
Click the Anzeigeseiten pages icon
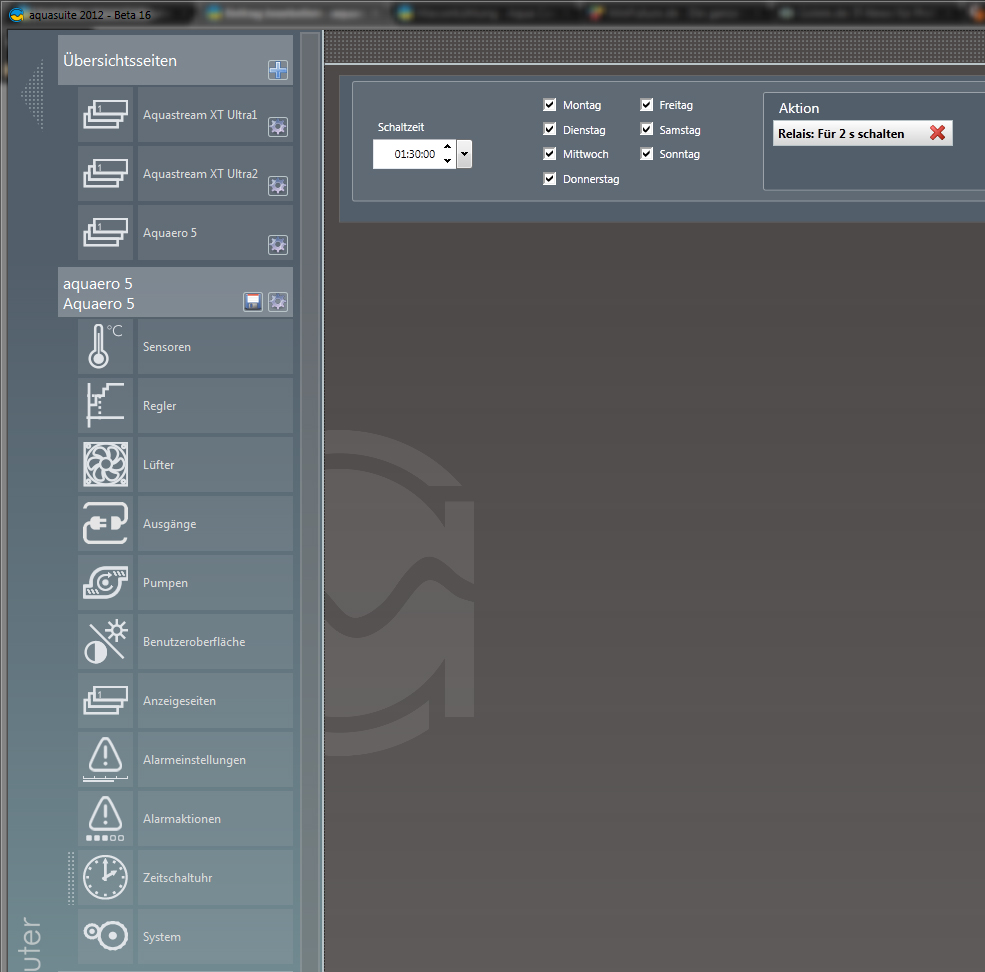pos(106,701)
